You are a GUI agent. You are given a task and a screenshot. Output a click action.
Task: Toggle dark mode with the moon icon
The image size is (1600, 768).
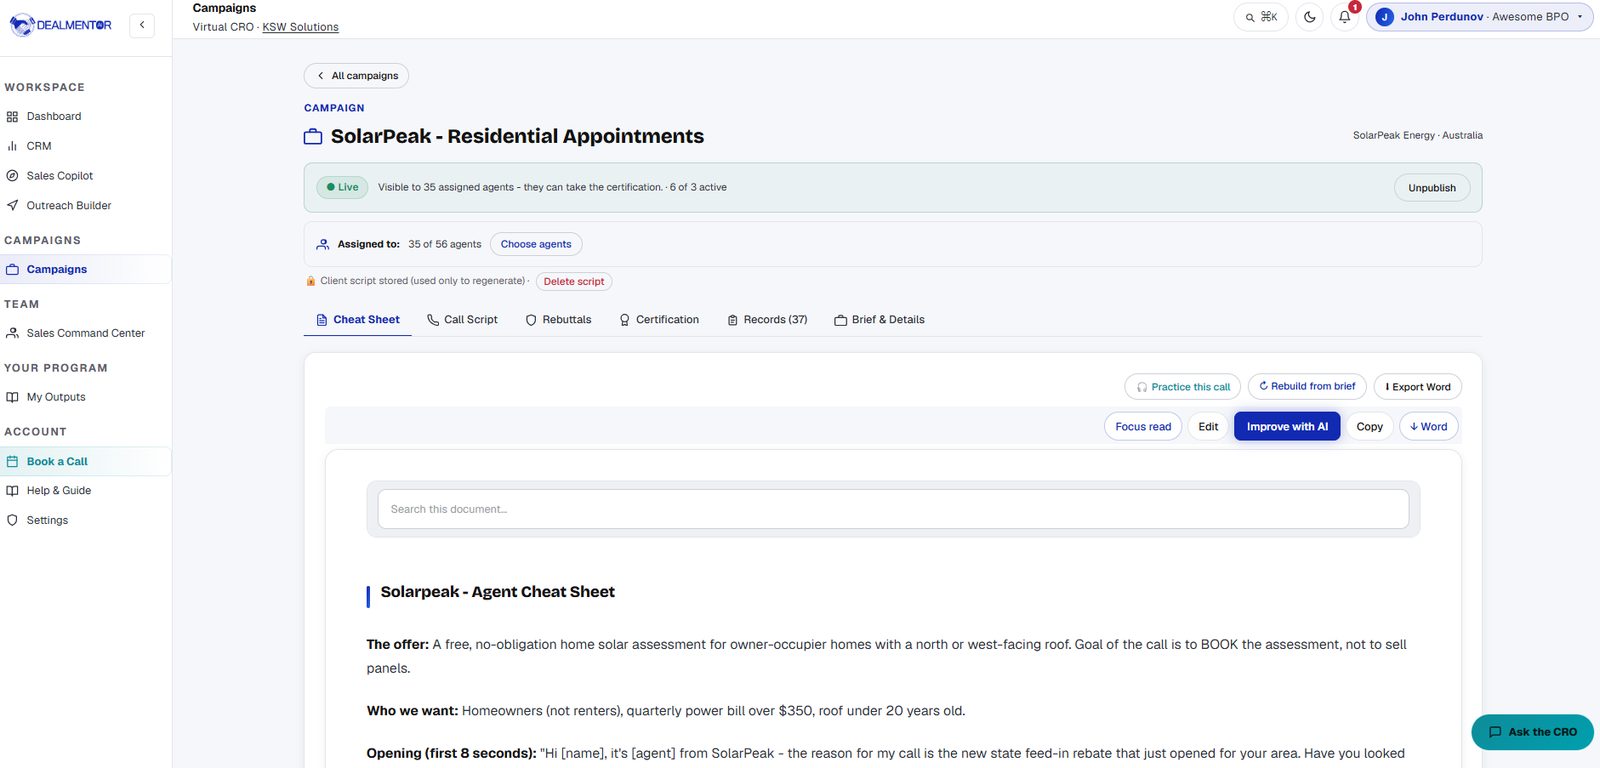[1310, 17]
